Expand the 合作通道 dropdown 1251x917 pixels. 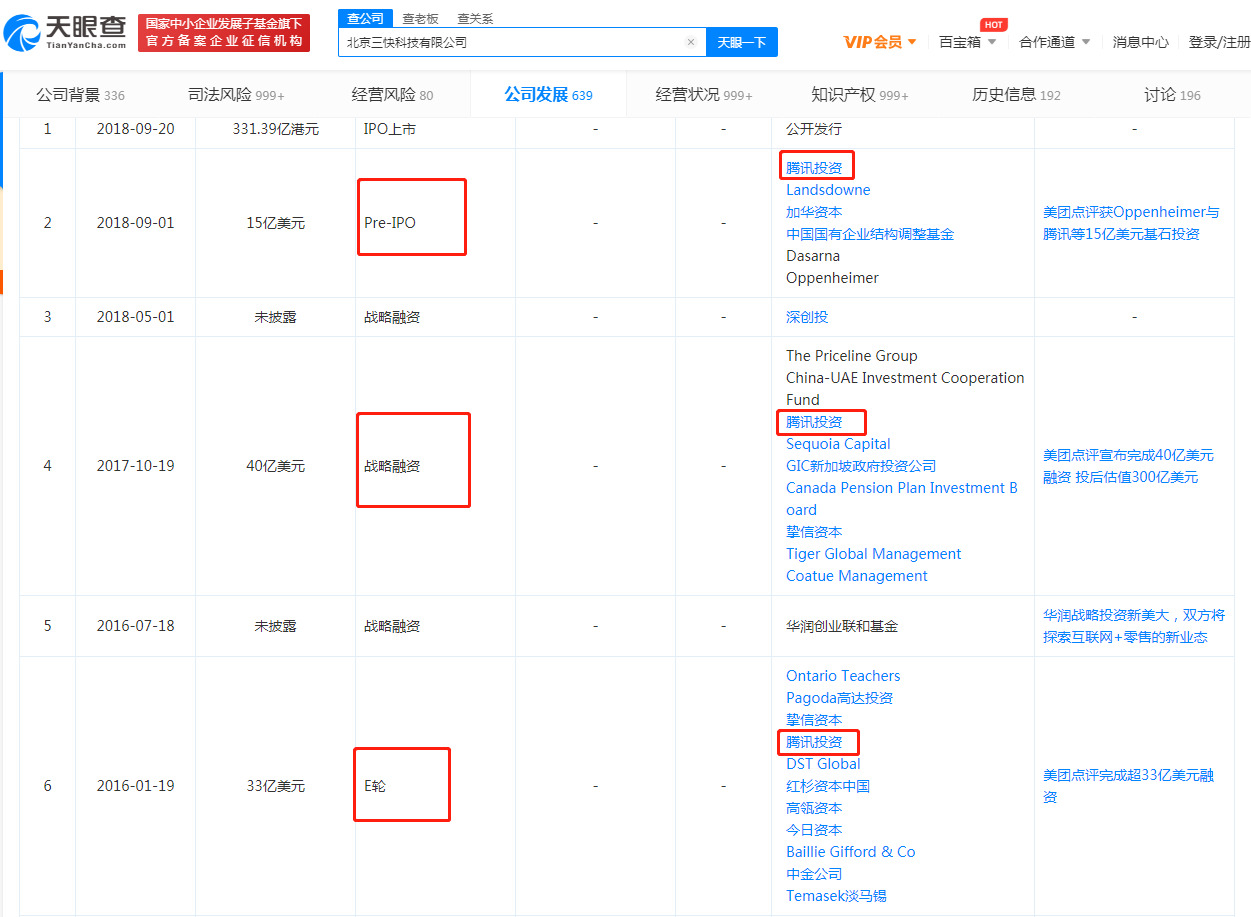[x=1055, y=42]
